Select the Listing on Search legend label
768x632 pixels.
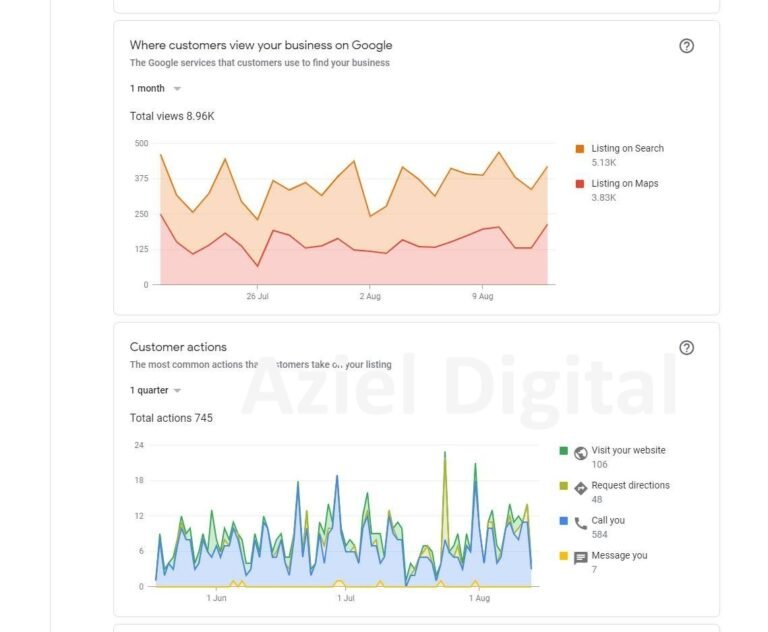click(627, 149)
